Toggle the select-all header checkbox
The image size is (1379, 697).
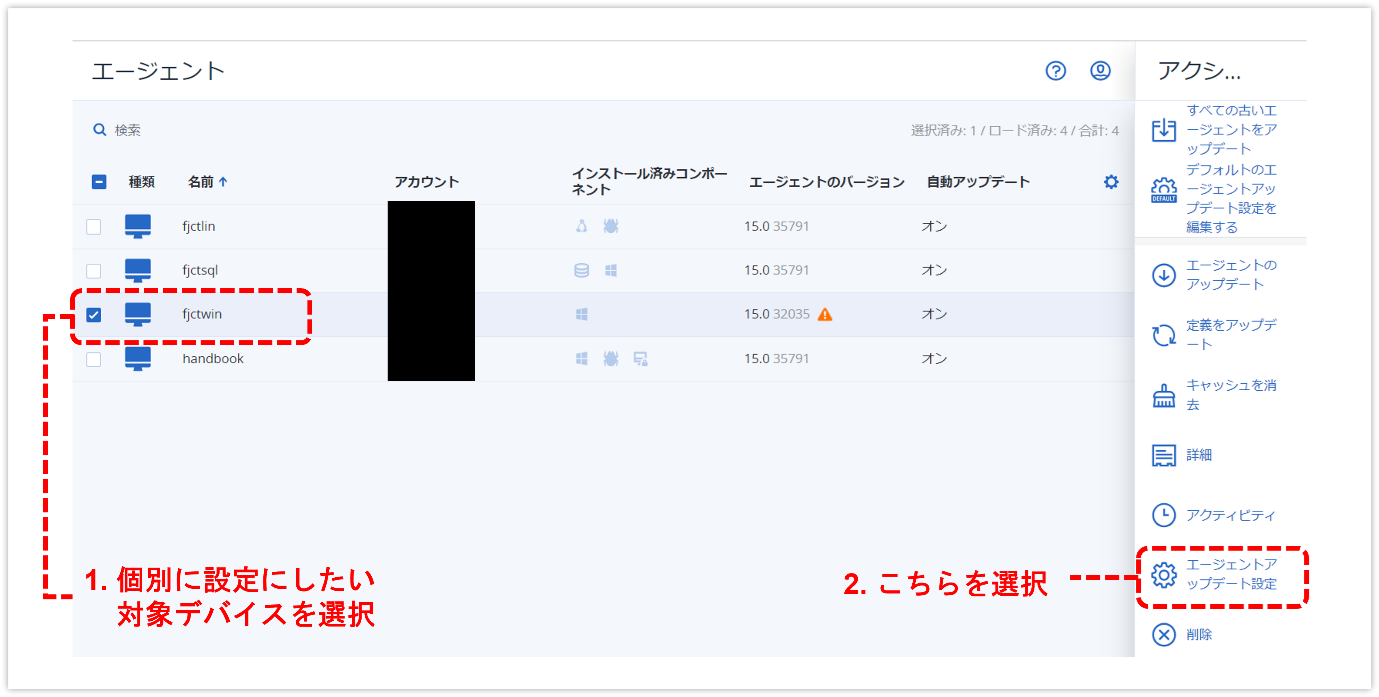(99, 182)
